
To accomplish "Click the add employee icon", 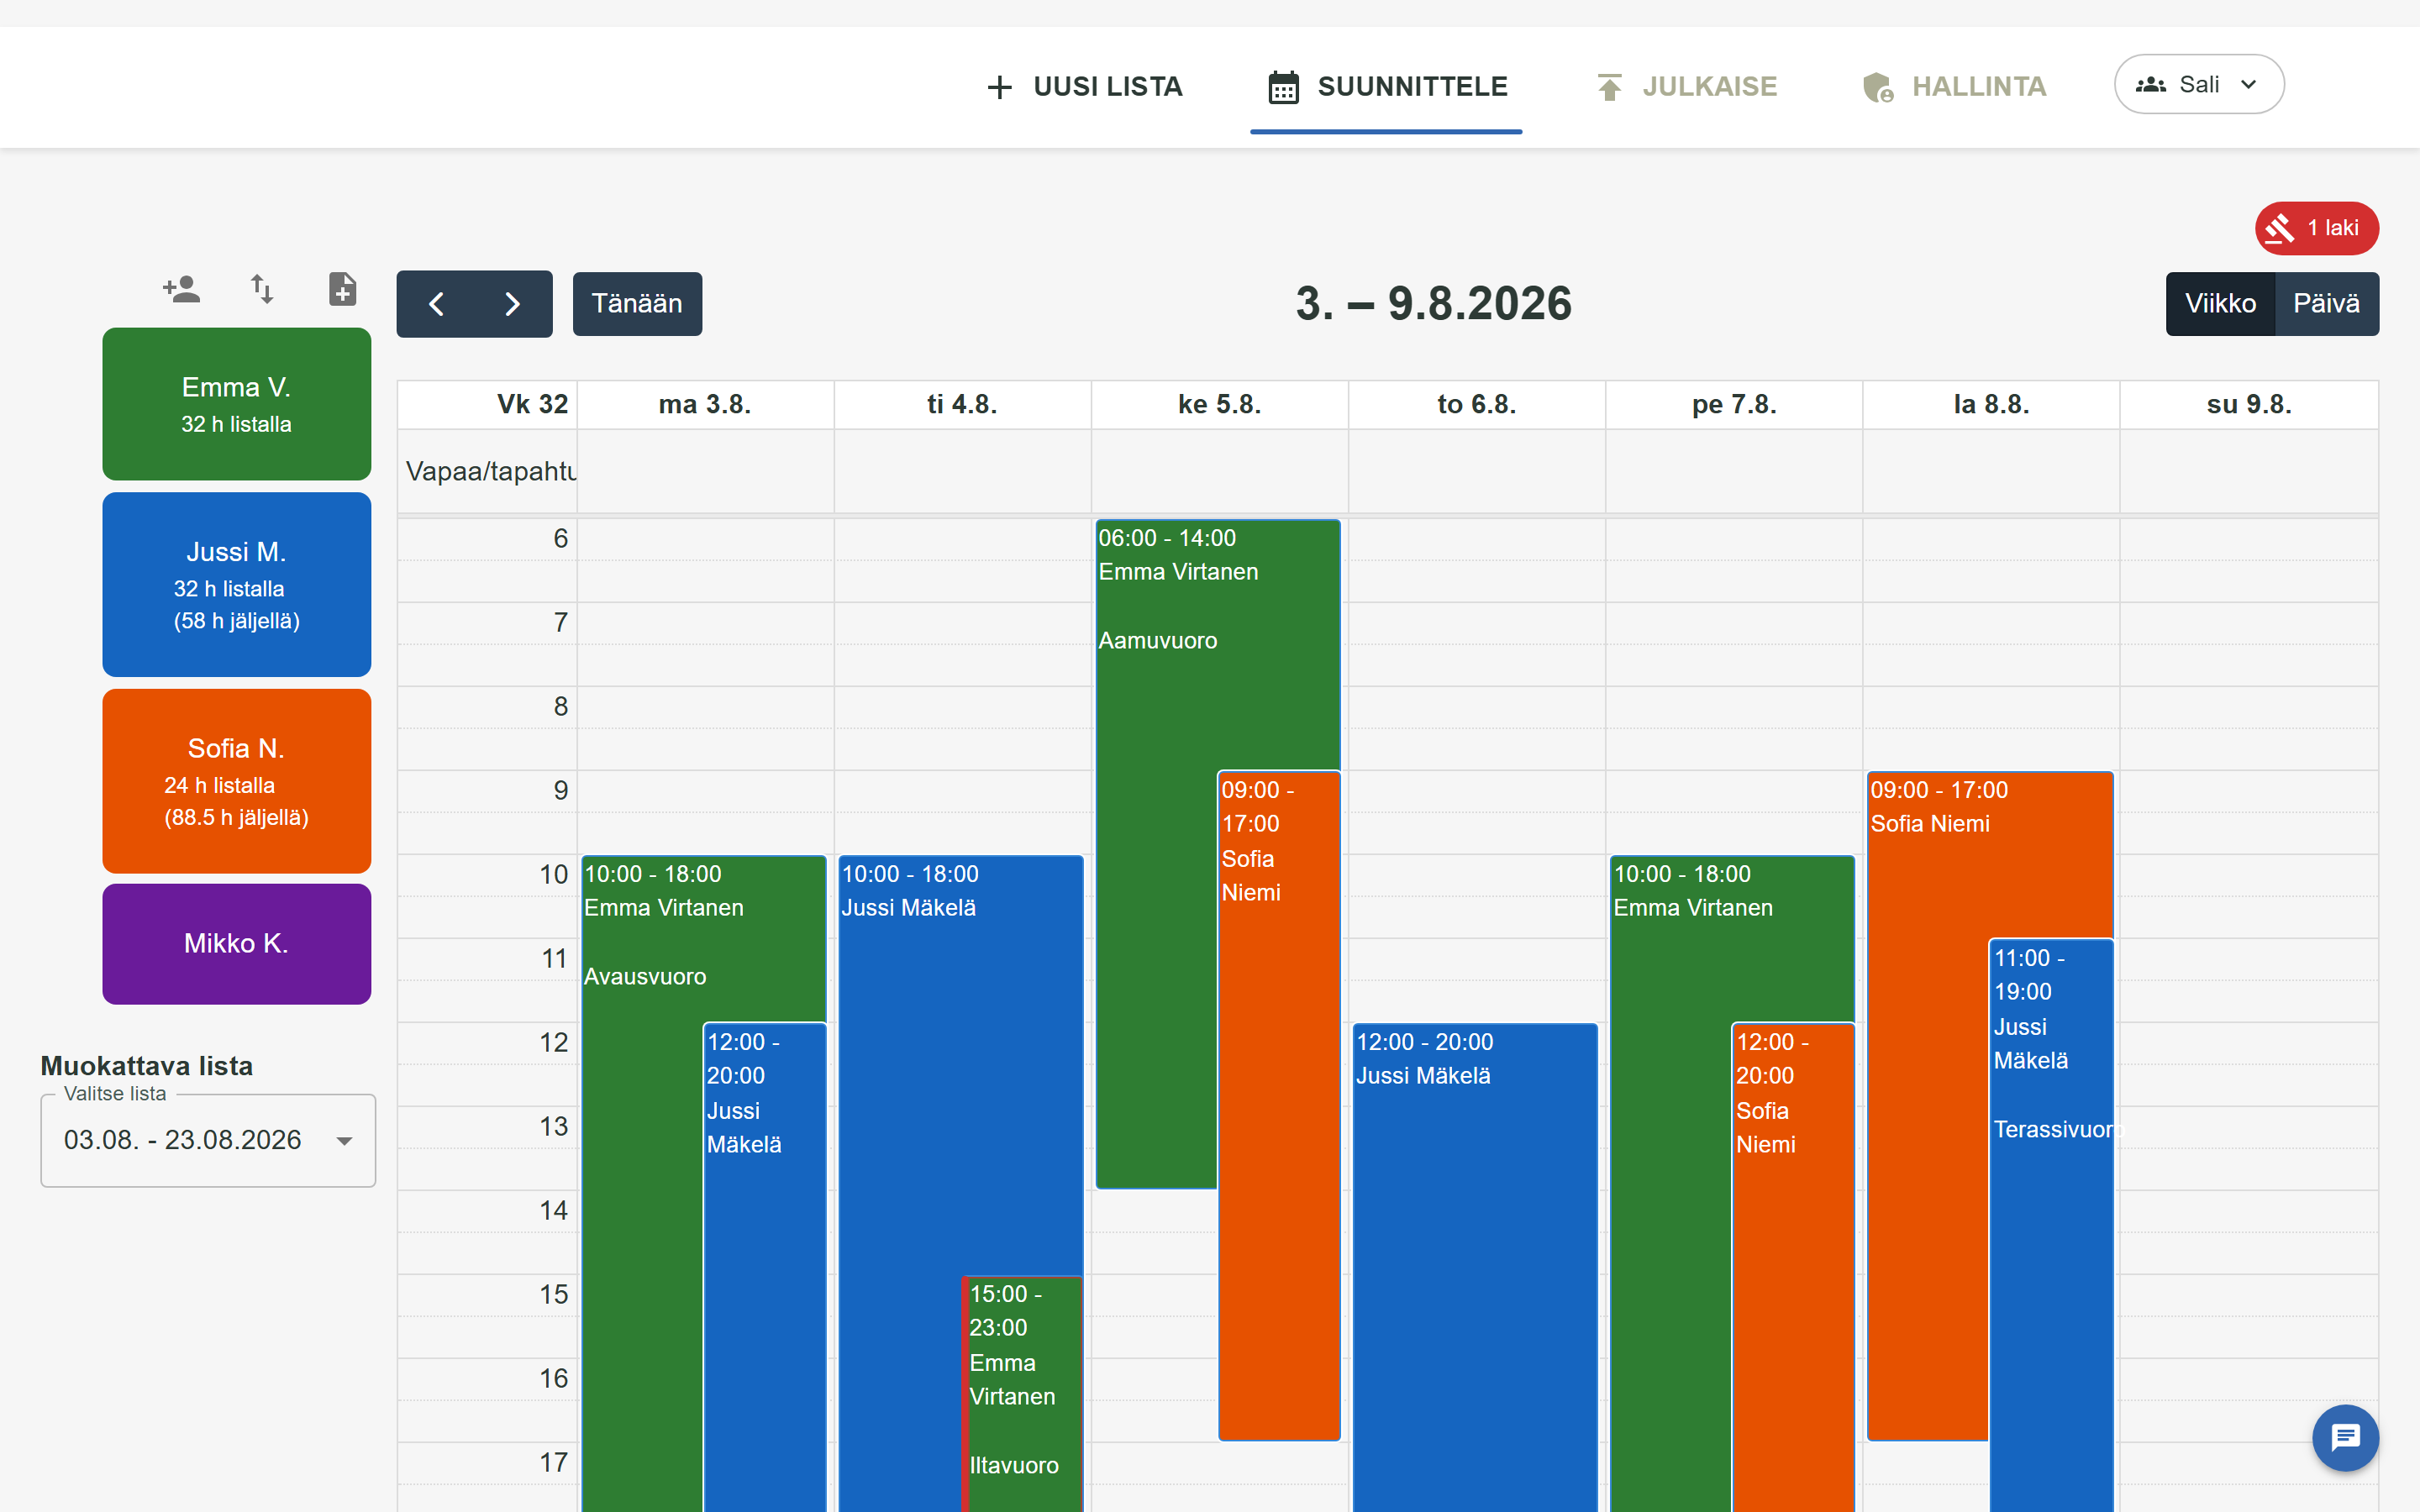I will point(181,289).
